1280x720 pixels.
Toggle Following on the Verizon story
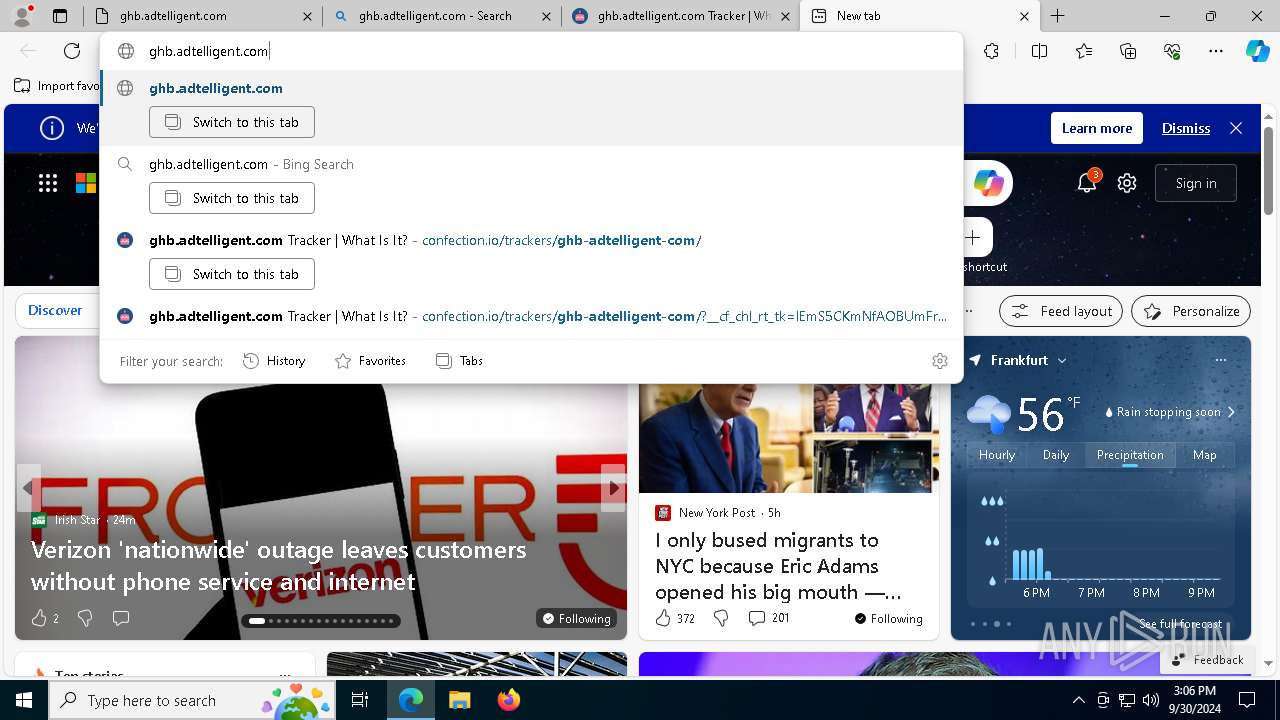pyautogui.click(x=576, y=619)
